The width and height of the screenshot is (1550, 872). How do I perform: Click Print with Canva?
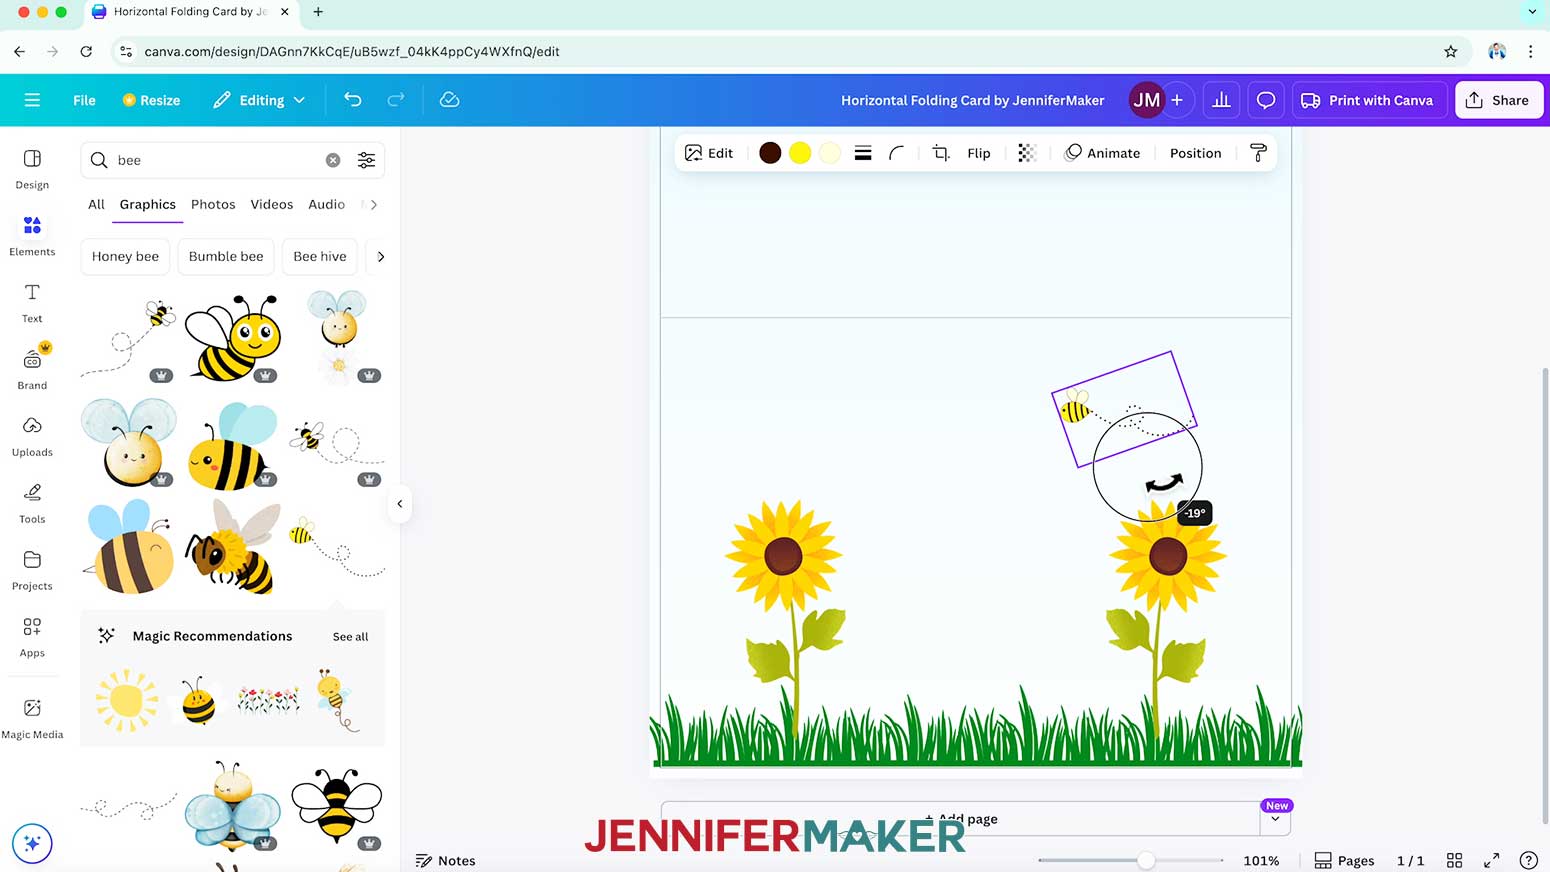point(1368,100)
